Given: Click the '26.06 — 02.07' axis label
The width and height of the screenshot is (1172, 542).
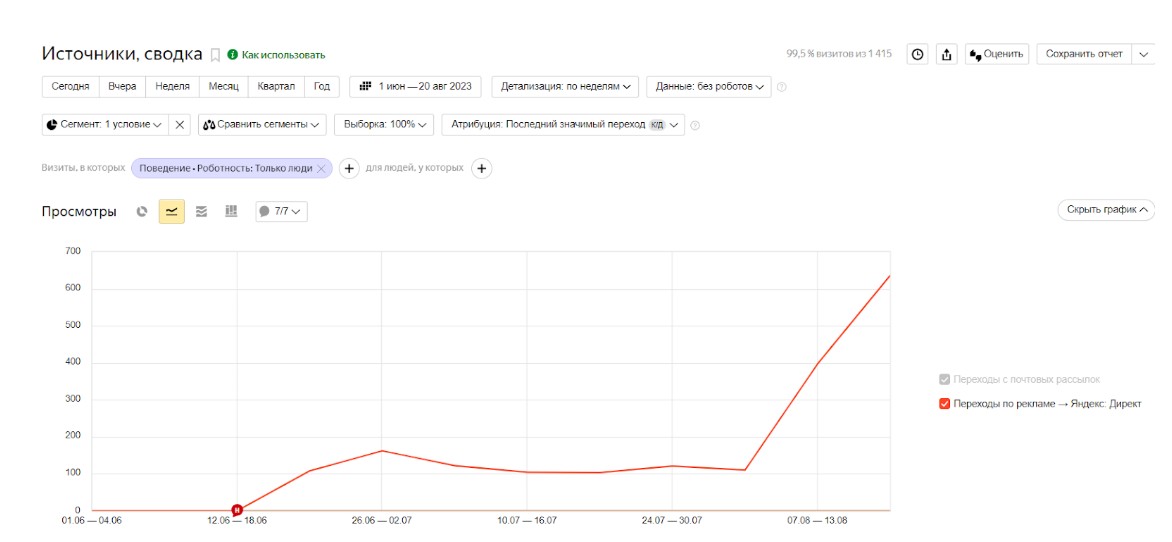Looking at the screenshot, I should [x=381, y=523].
